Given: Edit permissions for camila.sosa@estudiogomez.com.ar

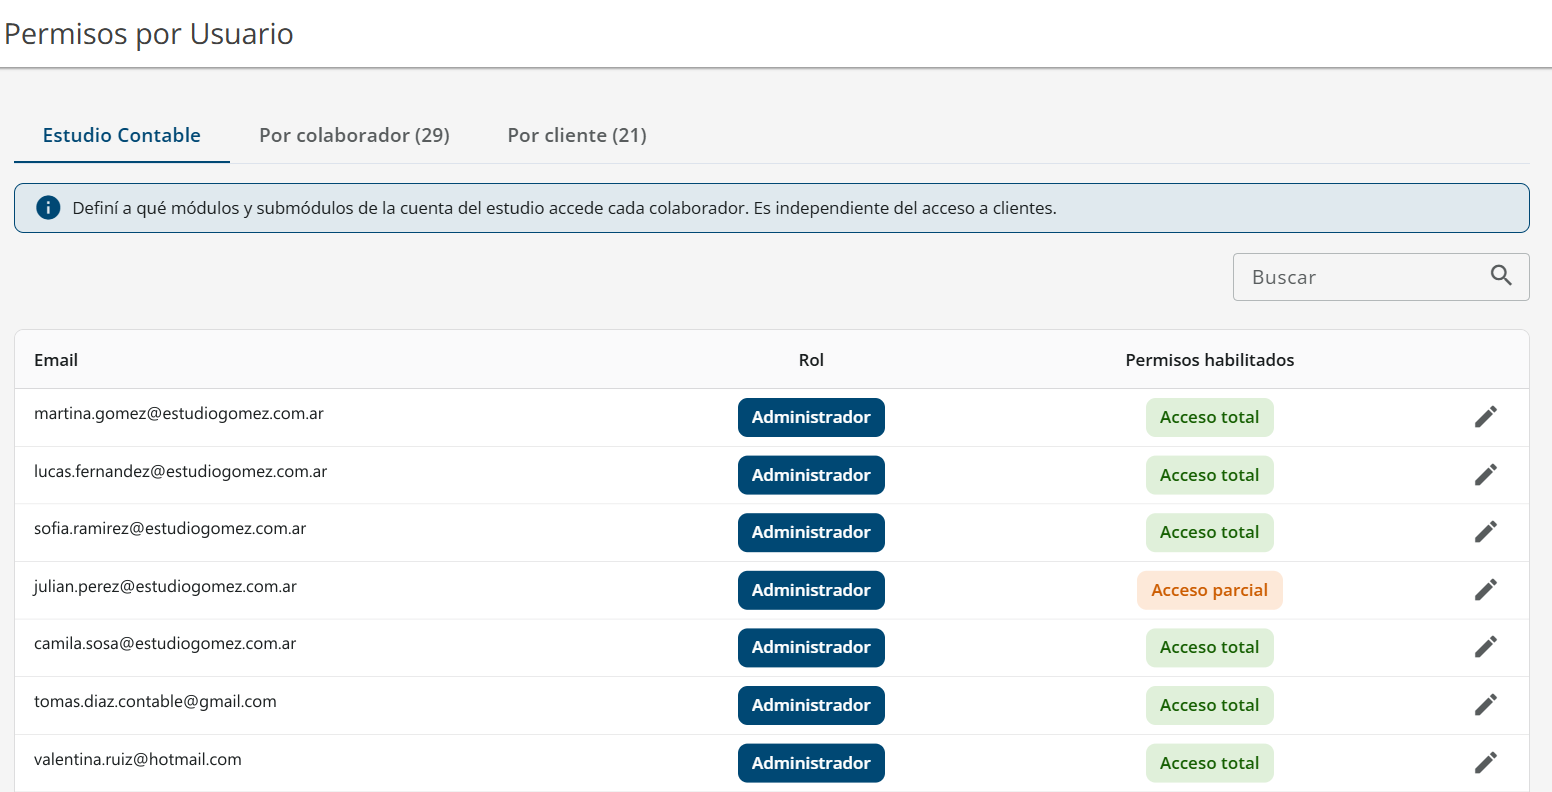Looking at the screenshot, I should pos(1486,647).
